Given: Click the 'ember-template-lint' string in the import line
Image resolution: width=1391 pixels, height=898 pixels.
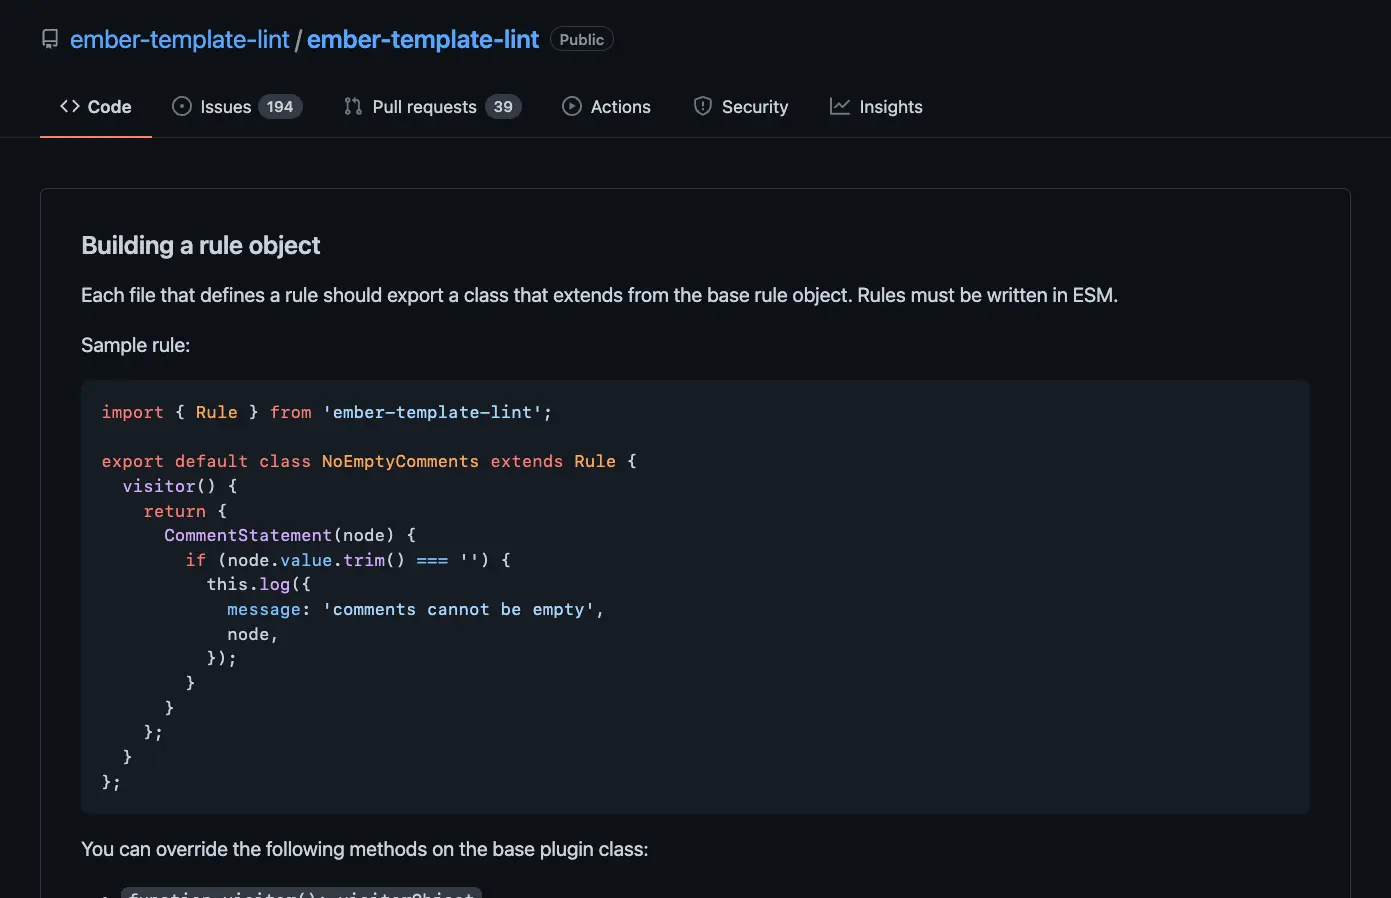Looking at the screenshot, I should click(x=432, y=412).
